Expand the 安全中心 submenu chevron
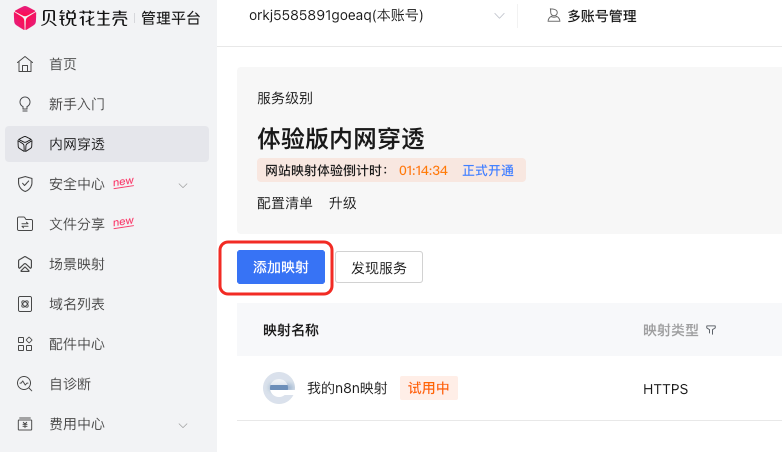 pyautogui.click(x=183, y=186)
